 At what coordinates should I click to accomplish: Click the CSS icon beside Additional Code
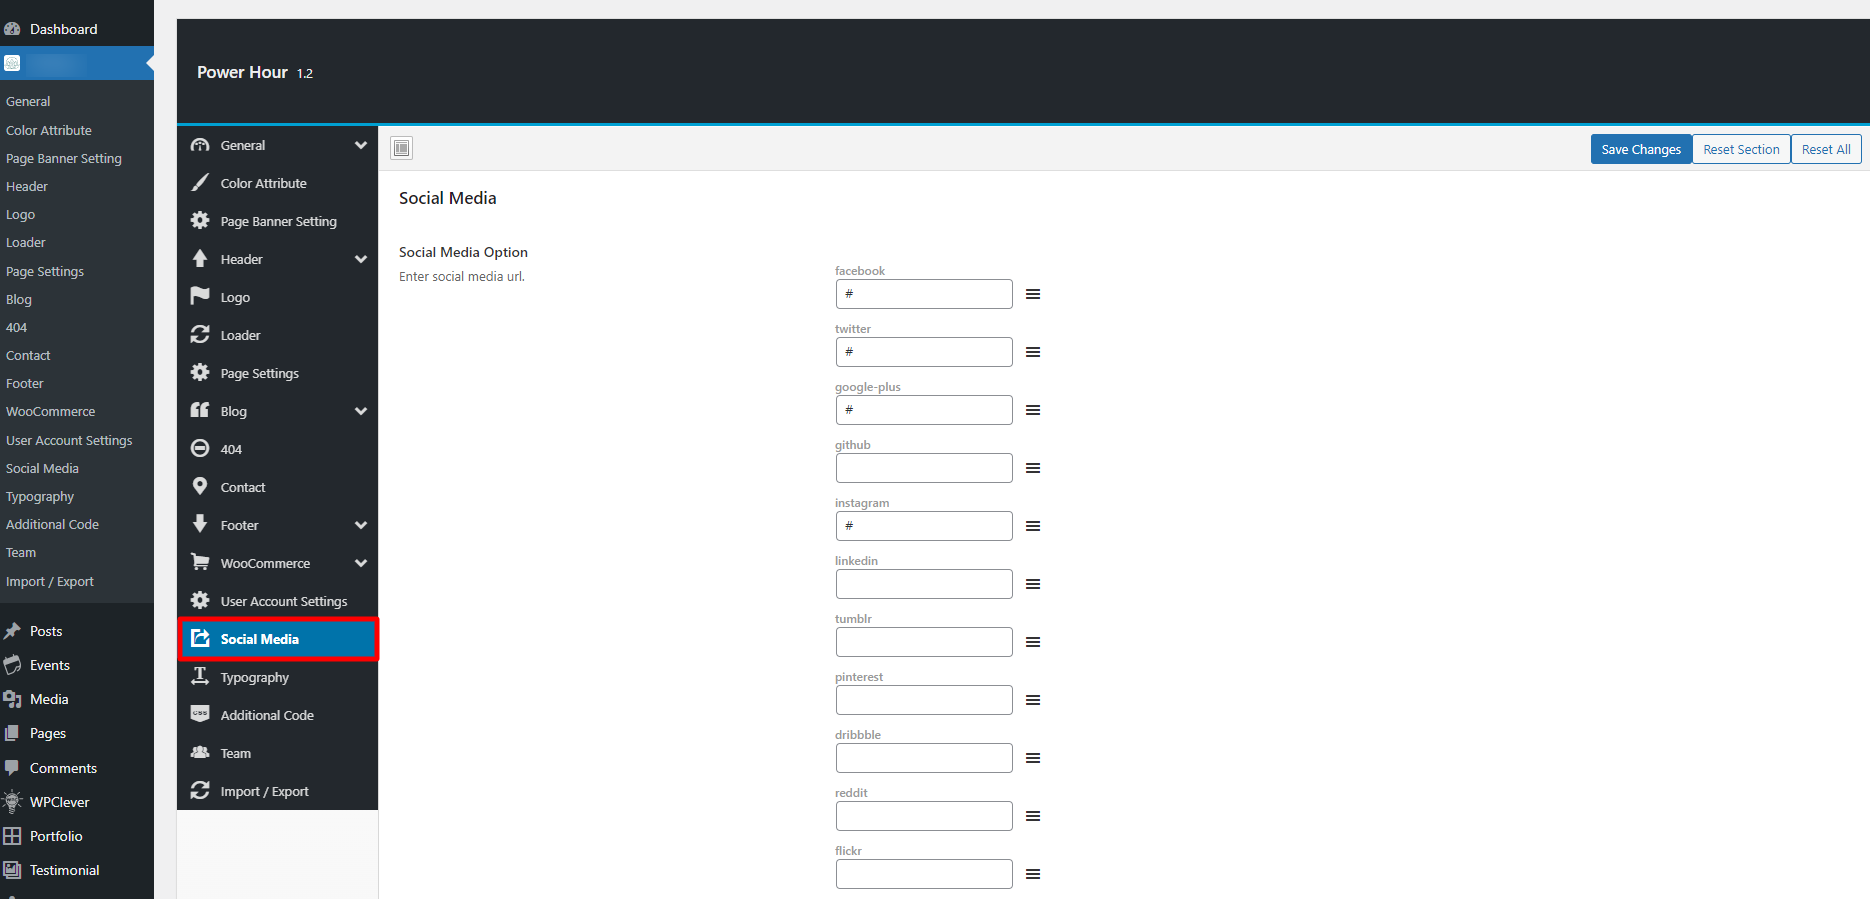200,715
